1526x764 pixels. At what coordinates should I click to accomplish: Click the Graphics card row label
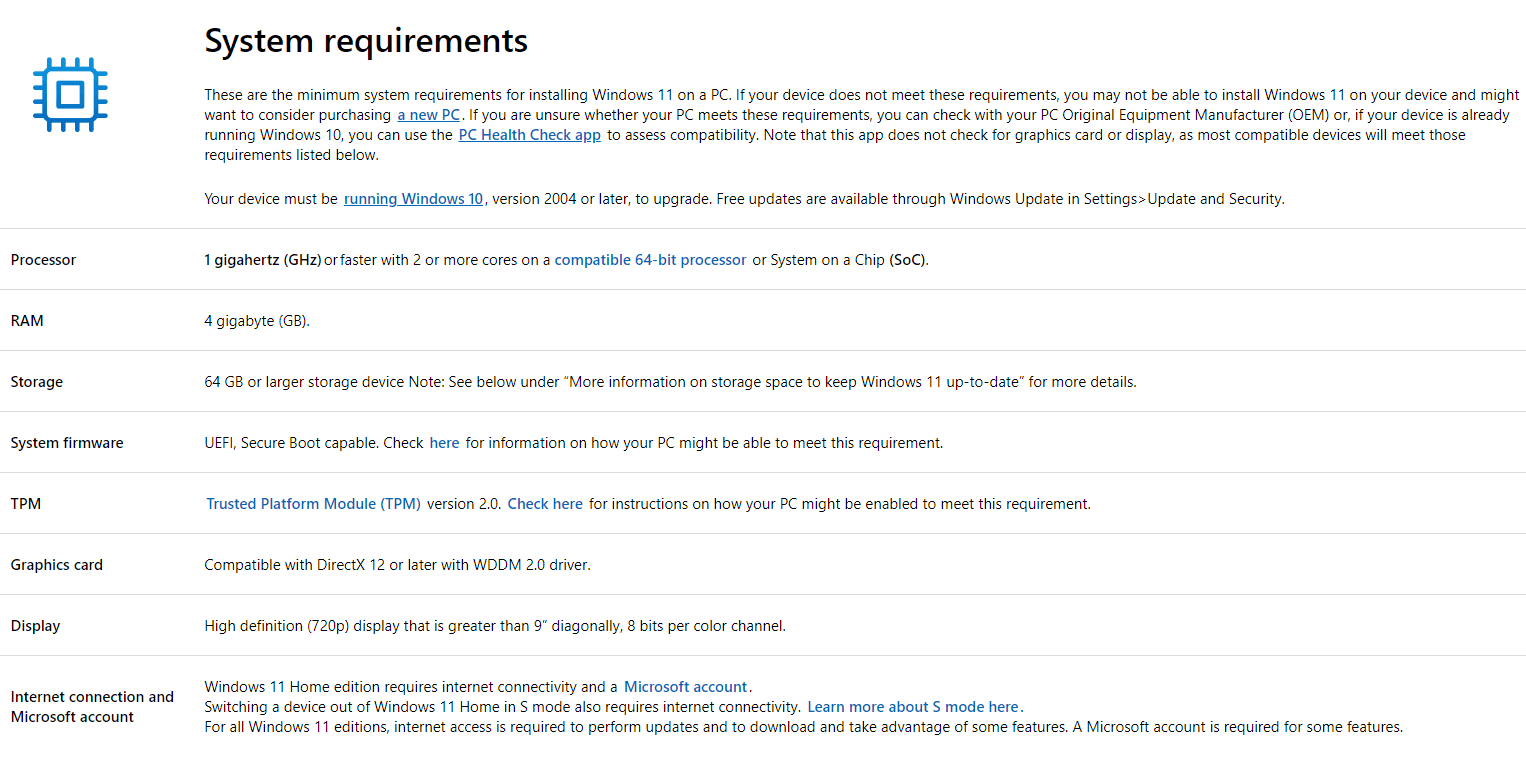click(57, 565)
